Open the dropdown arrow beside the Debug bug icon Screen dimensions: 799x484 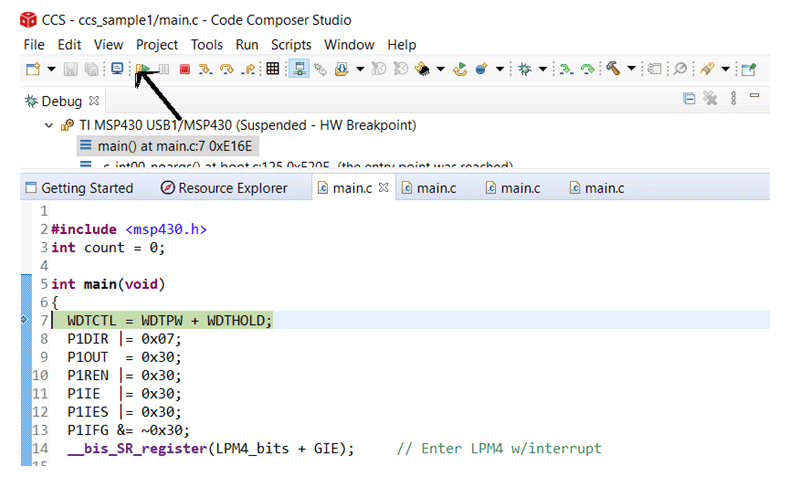[543, 69]
